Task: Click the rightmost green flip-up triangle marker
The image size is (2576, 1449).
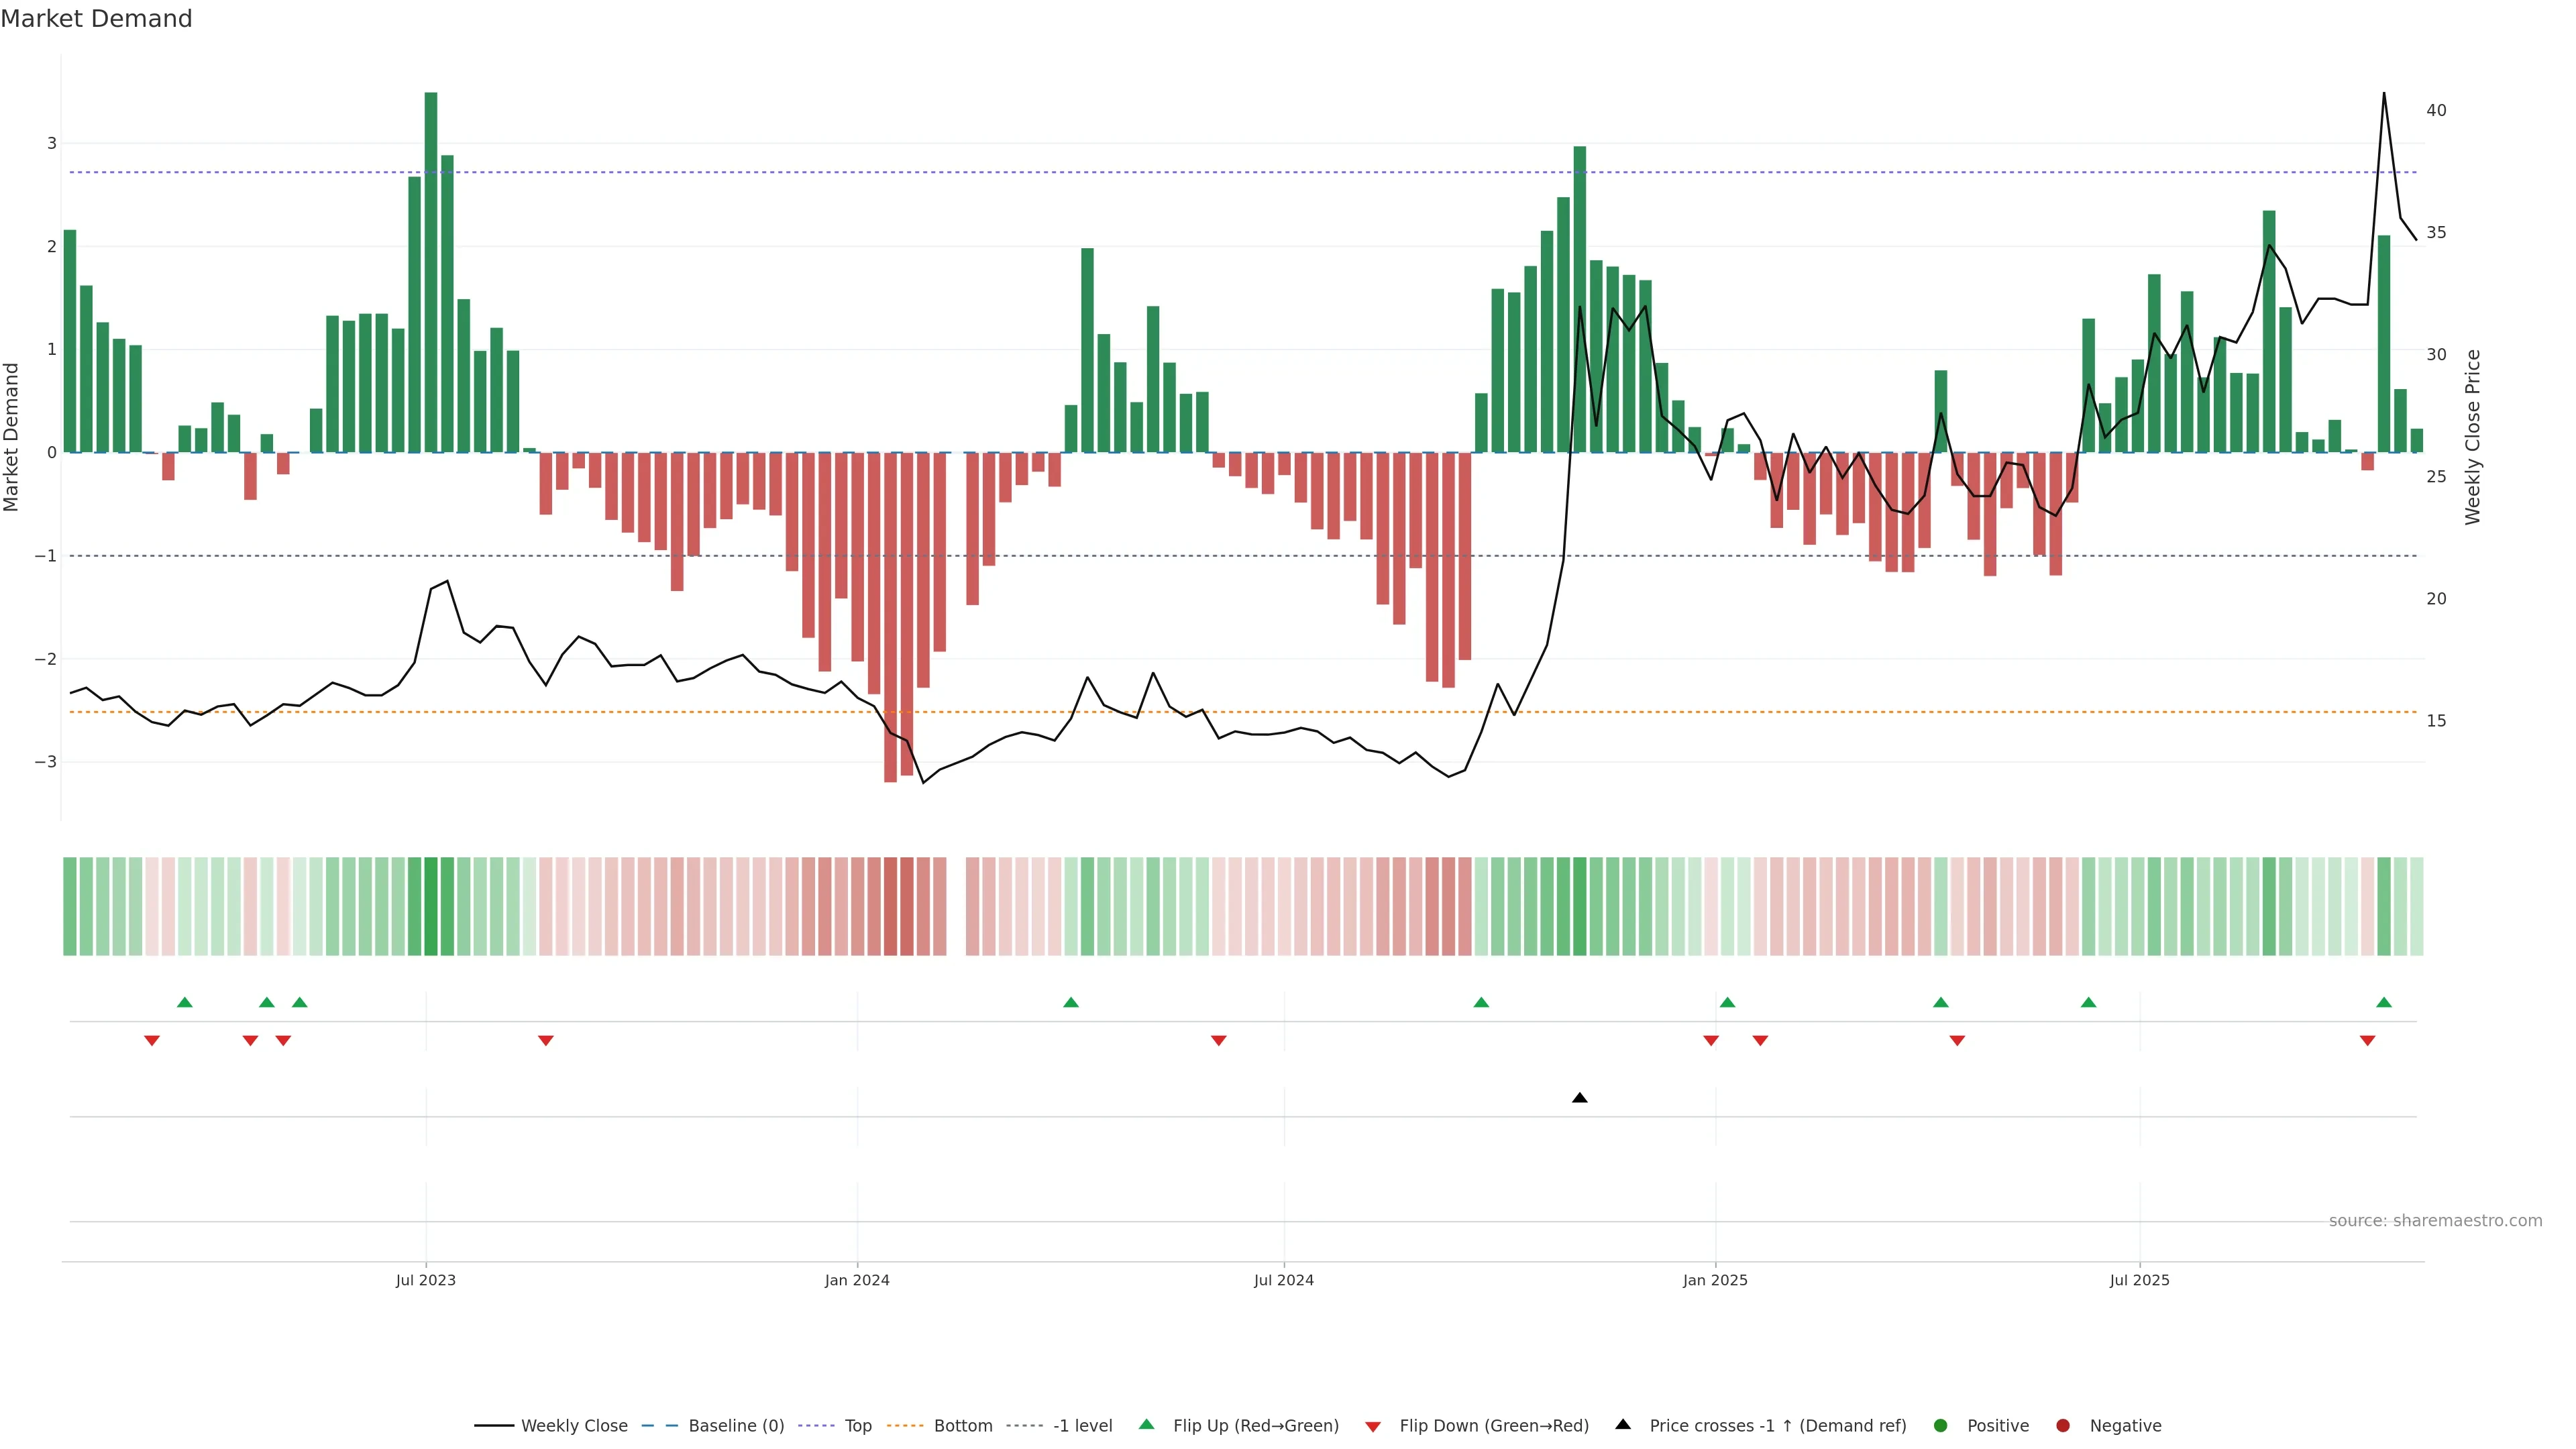Action: 2384,1002
